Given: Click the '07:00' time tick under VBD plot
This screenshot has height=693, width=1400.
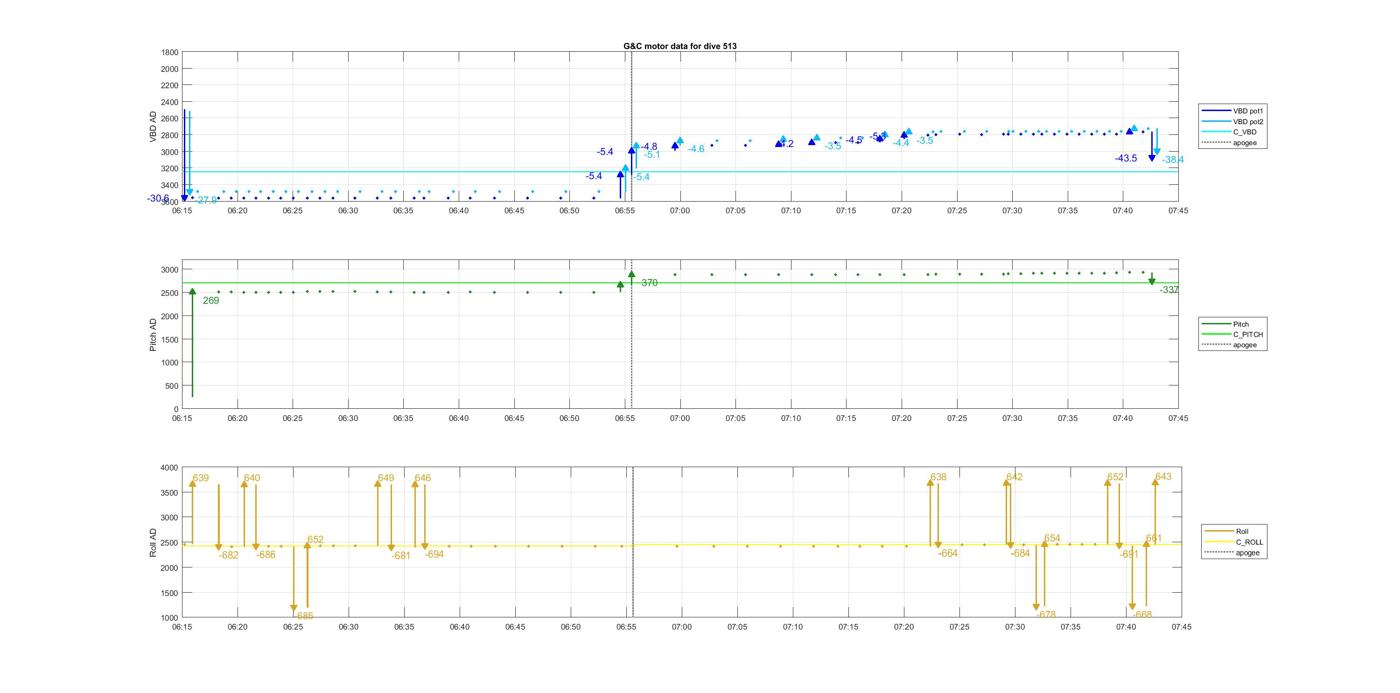Looking at the screenshot, I should click(680, 211).
